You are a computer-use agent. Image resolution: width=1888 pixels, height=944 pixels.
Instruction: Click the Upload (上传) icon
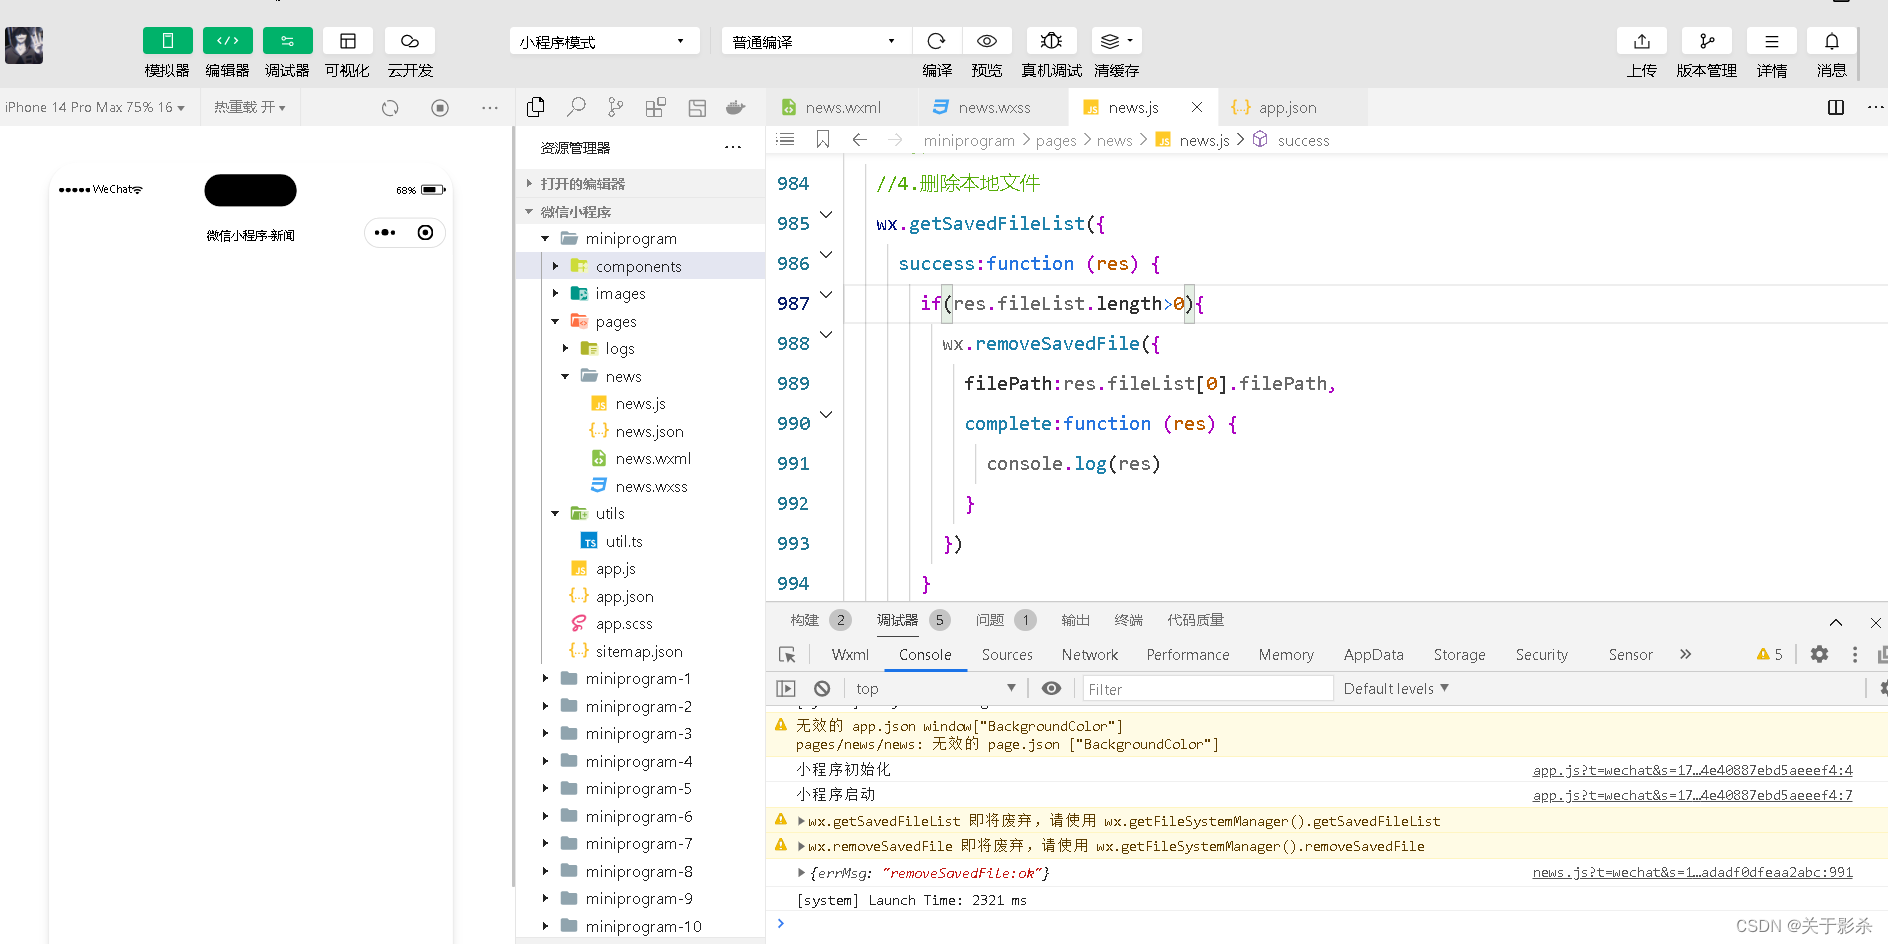(x=1642, y=41)
